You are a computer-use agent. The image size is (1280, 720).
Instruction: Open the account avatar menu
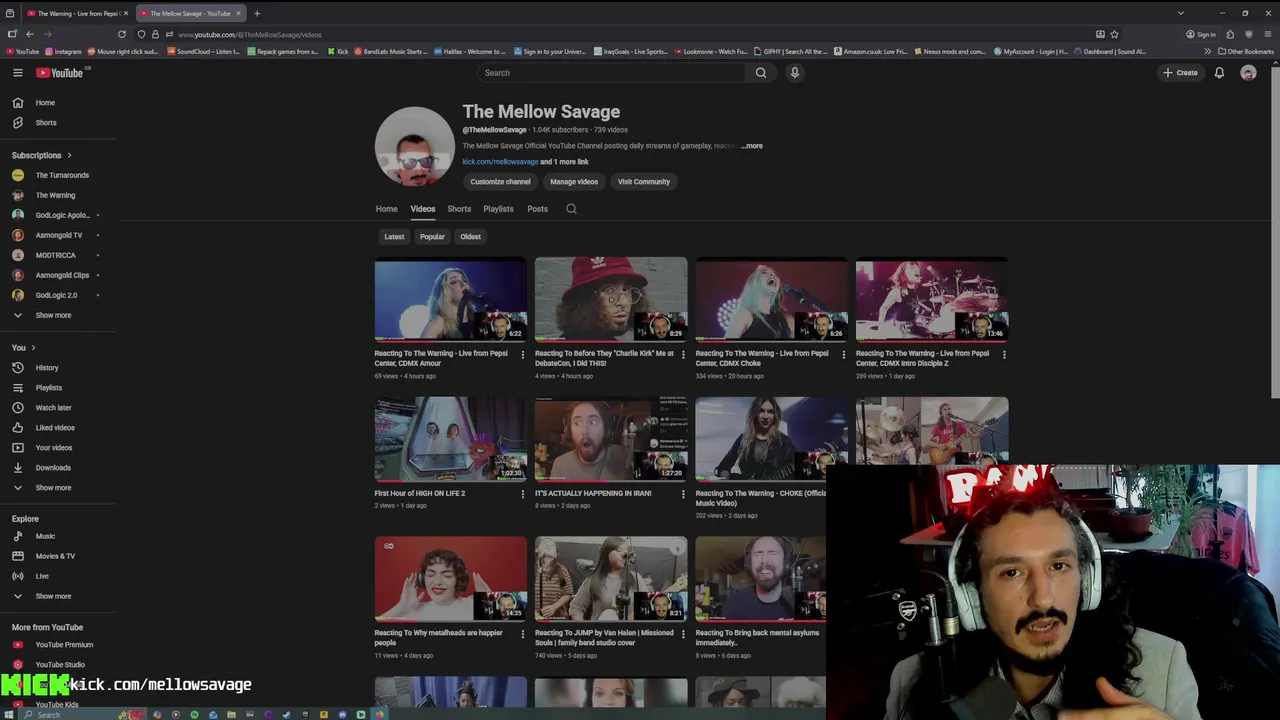pyautogui.click(x=1248, y=72)
